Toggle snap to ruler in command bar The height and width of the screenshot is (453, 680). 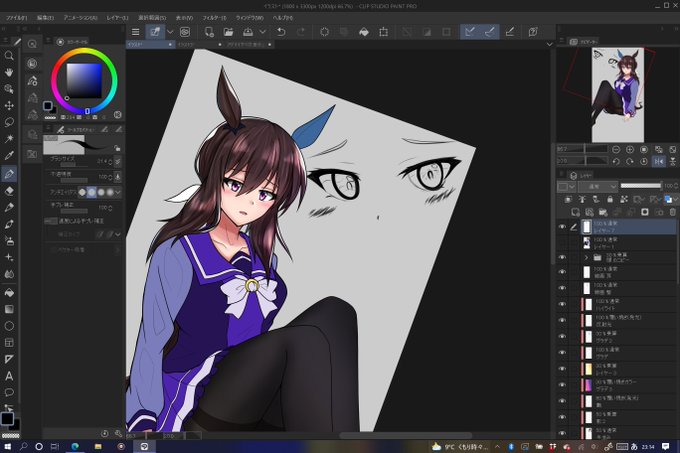[470, 32]
